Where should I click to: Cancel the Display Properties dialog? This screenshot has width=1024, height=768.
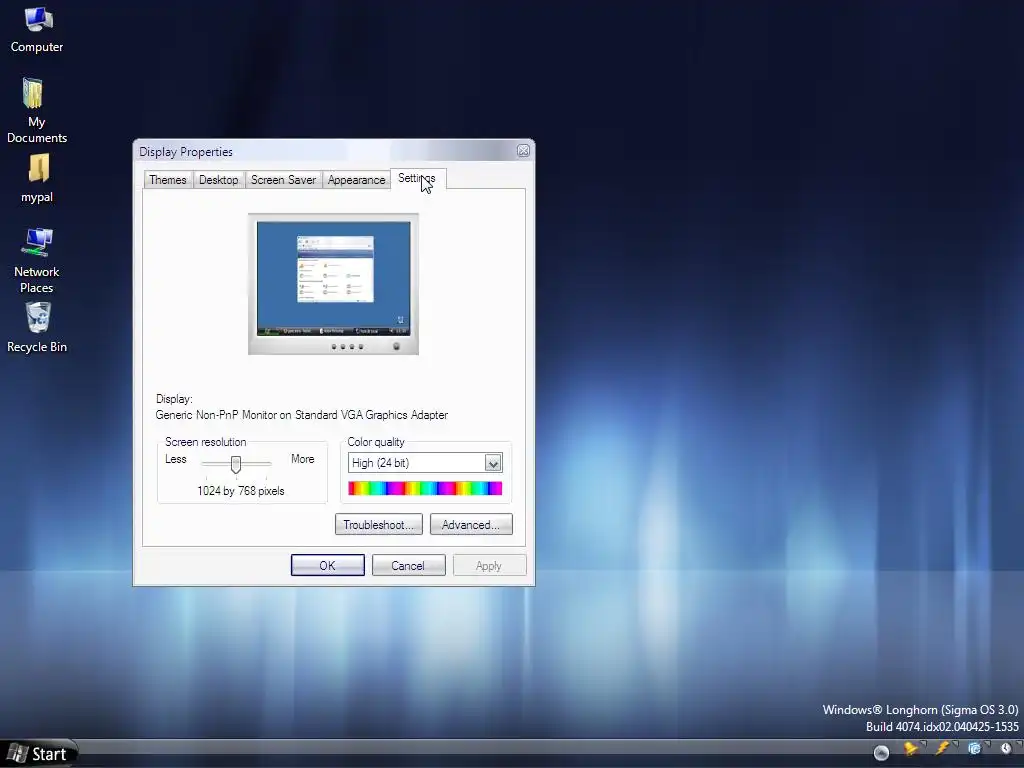pos(409,566)
